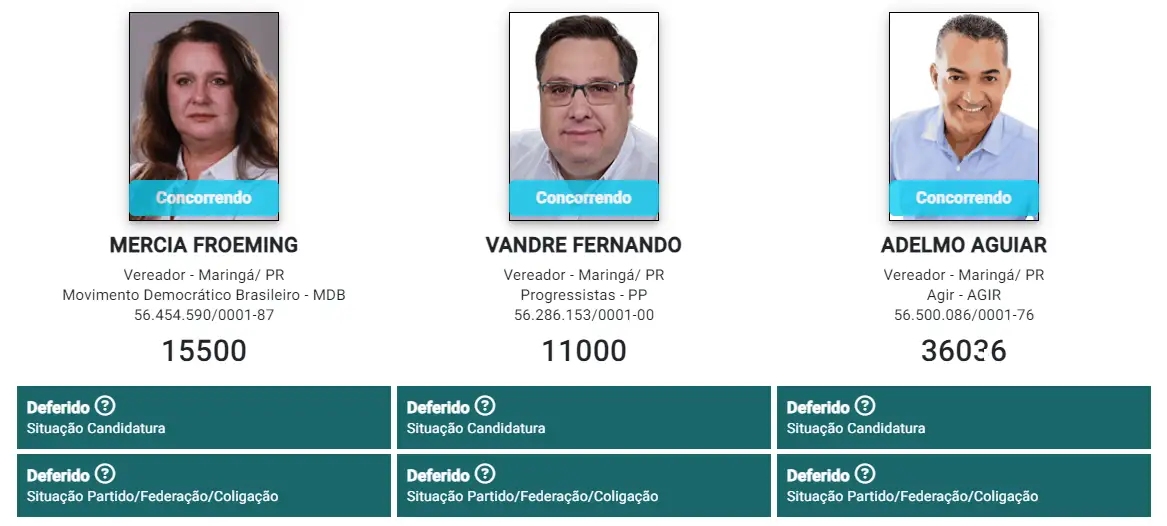This screenshot has width=1167, height=526.
Task: Click CNPJ 56.500.086/0001-76 text
Action: [x=964, y=315]
